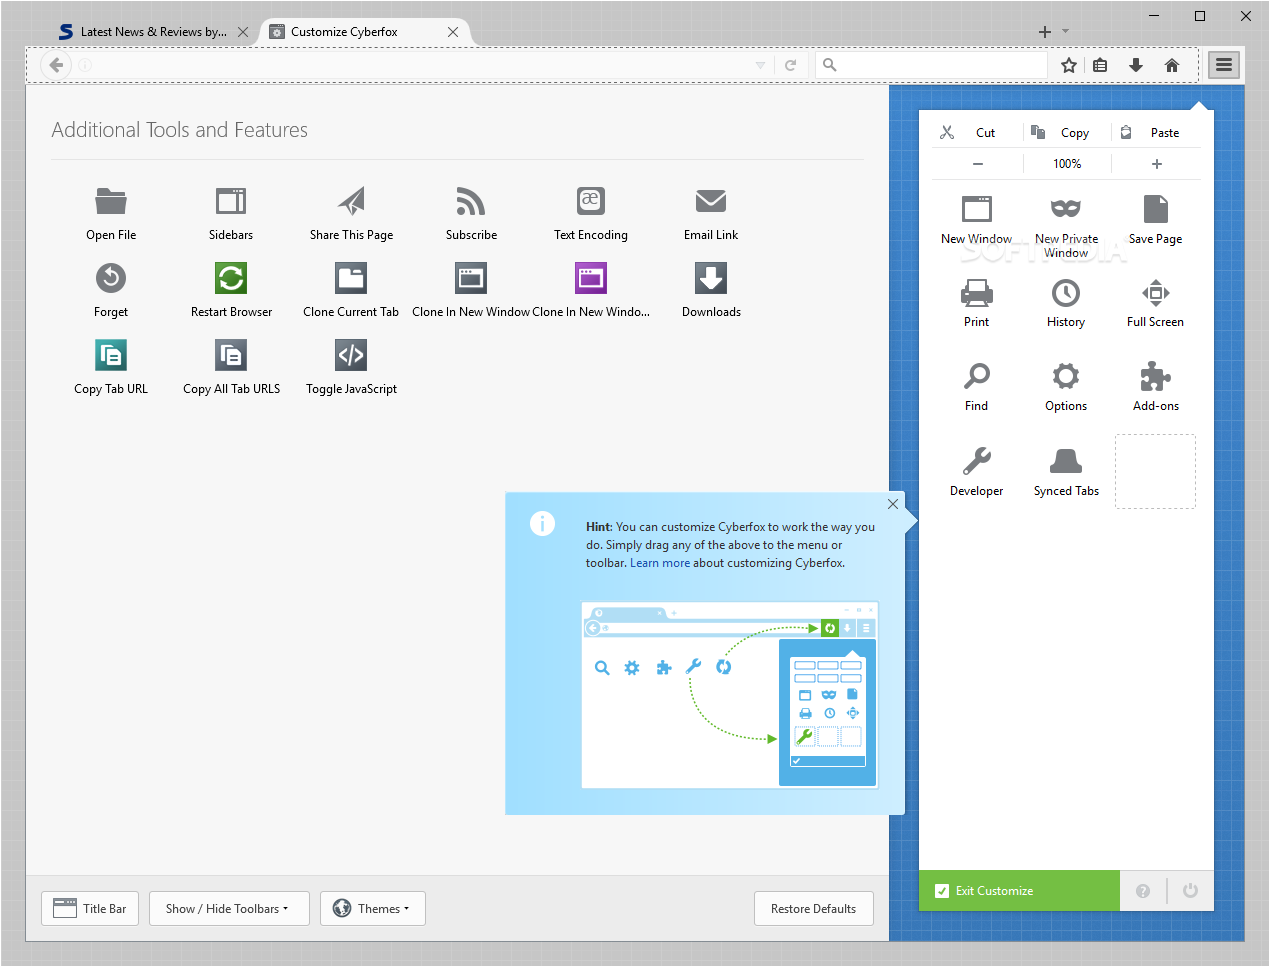Click the help question mark in menu panel
This screenshot has width=1270, height=967.
[x=1143, y=891]
